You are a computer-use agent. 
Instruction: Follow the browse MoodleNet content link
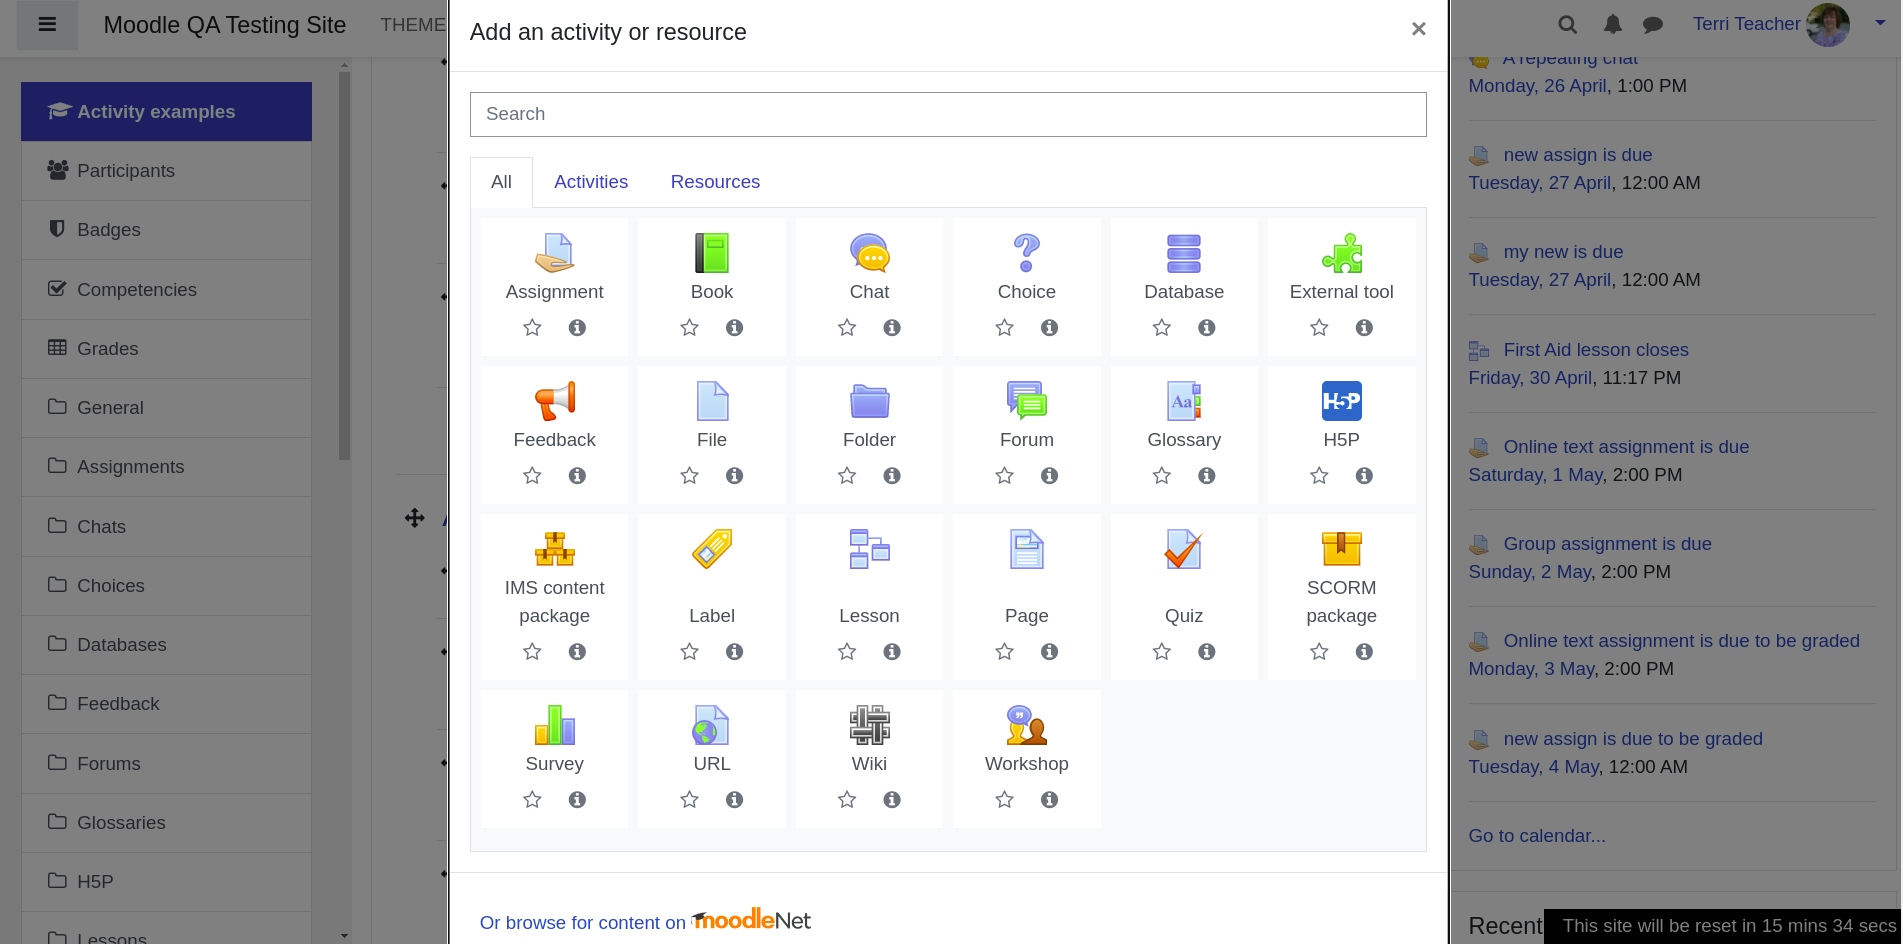(x=645, y=921)
